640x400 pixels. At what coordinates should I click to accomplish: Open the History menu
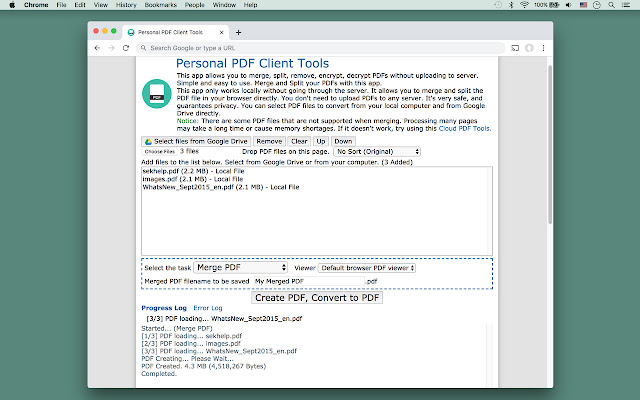(126, 5)
